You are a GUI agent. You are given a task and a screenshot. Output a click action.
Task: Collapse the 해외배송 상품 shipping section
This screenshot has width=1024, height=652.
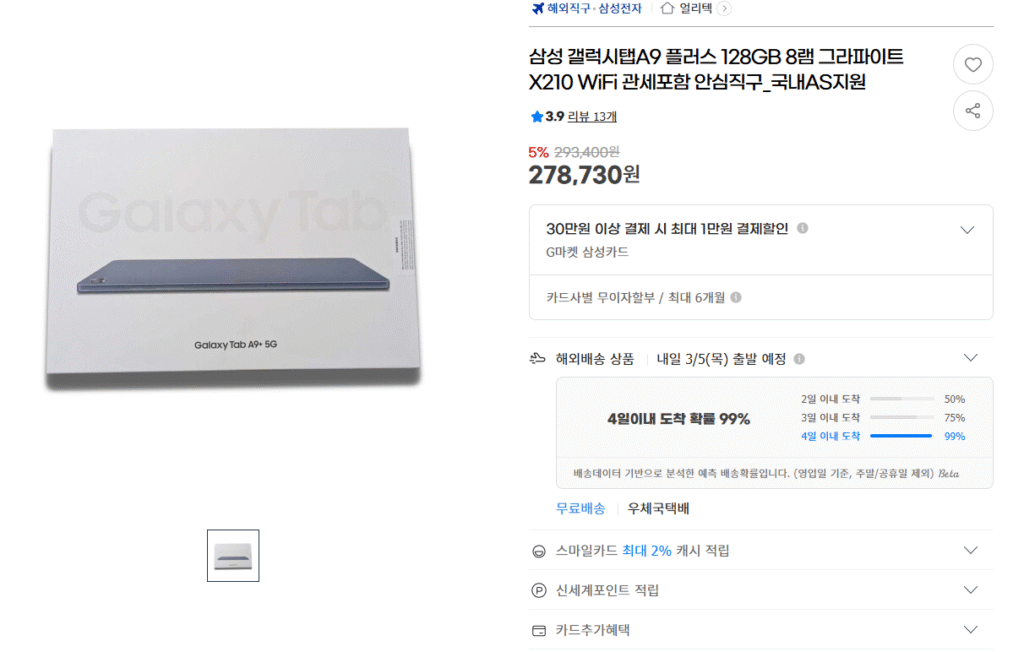pyautogui.click(x=970, y=357)
